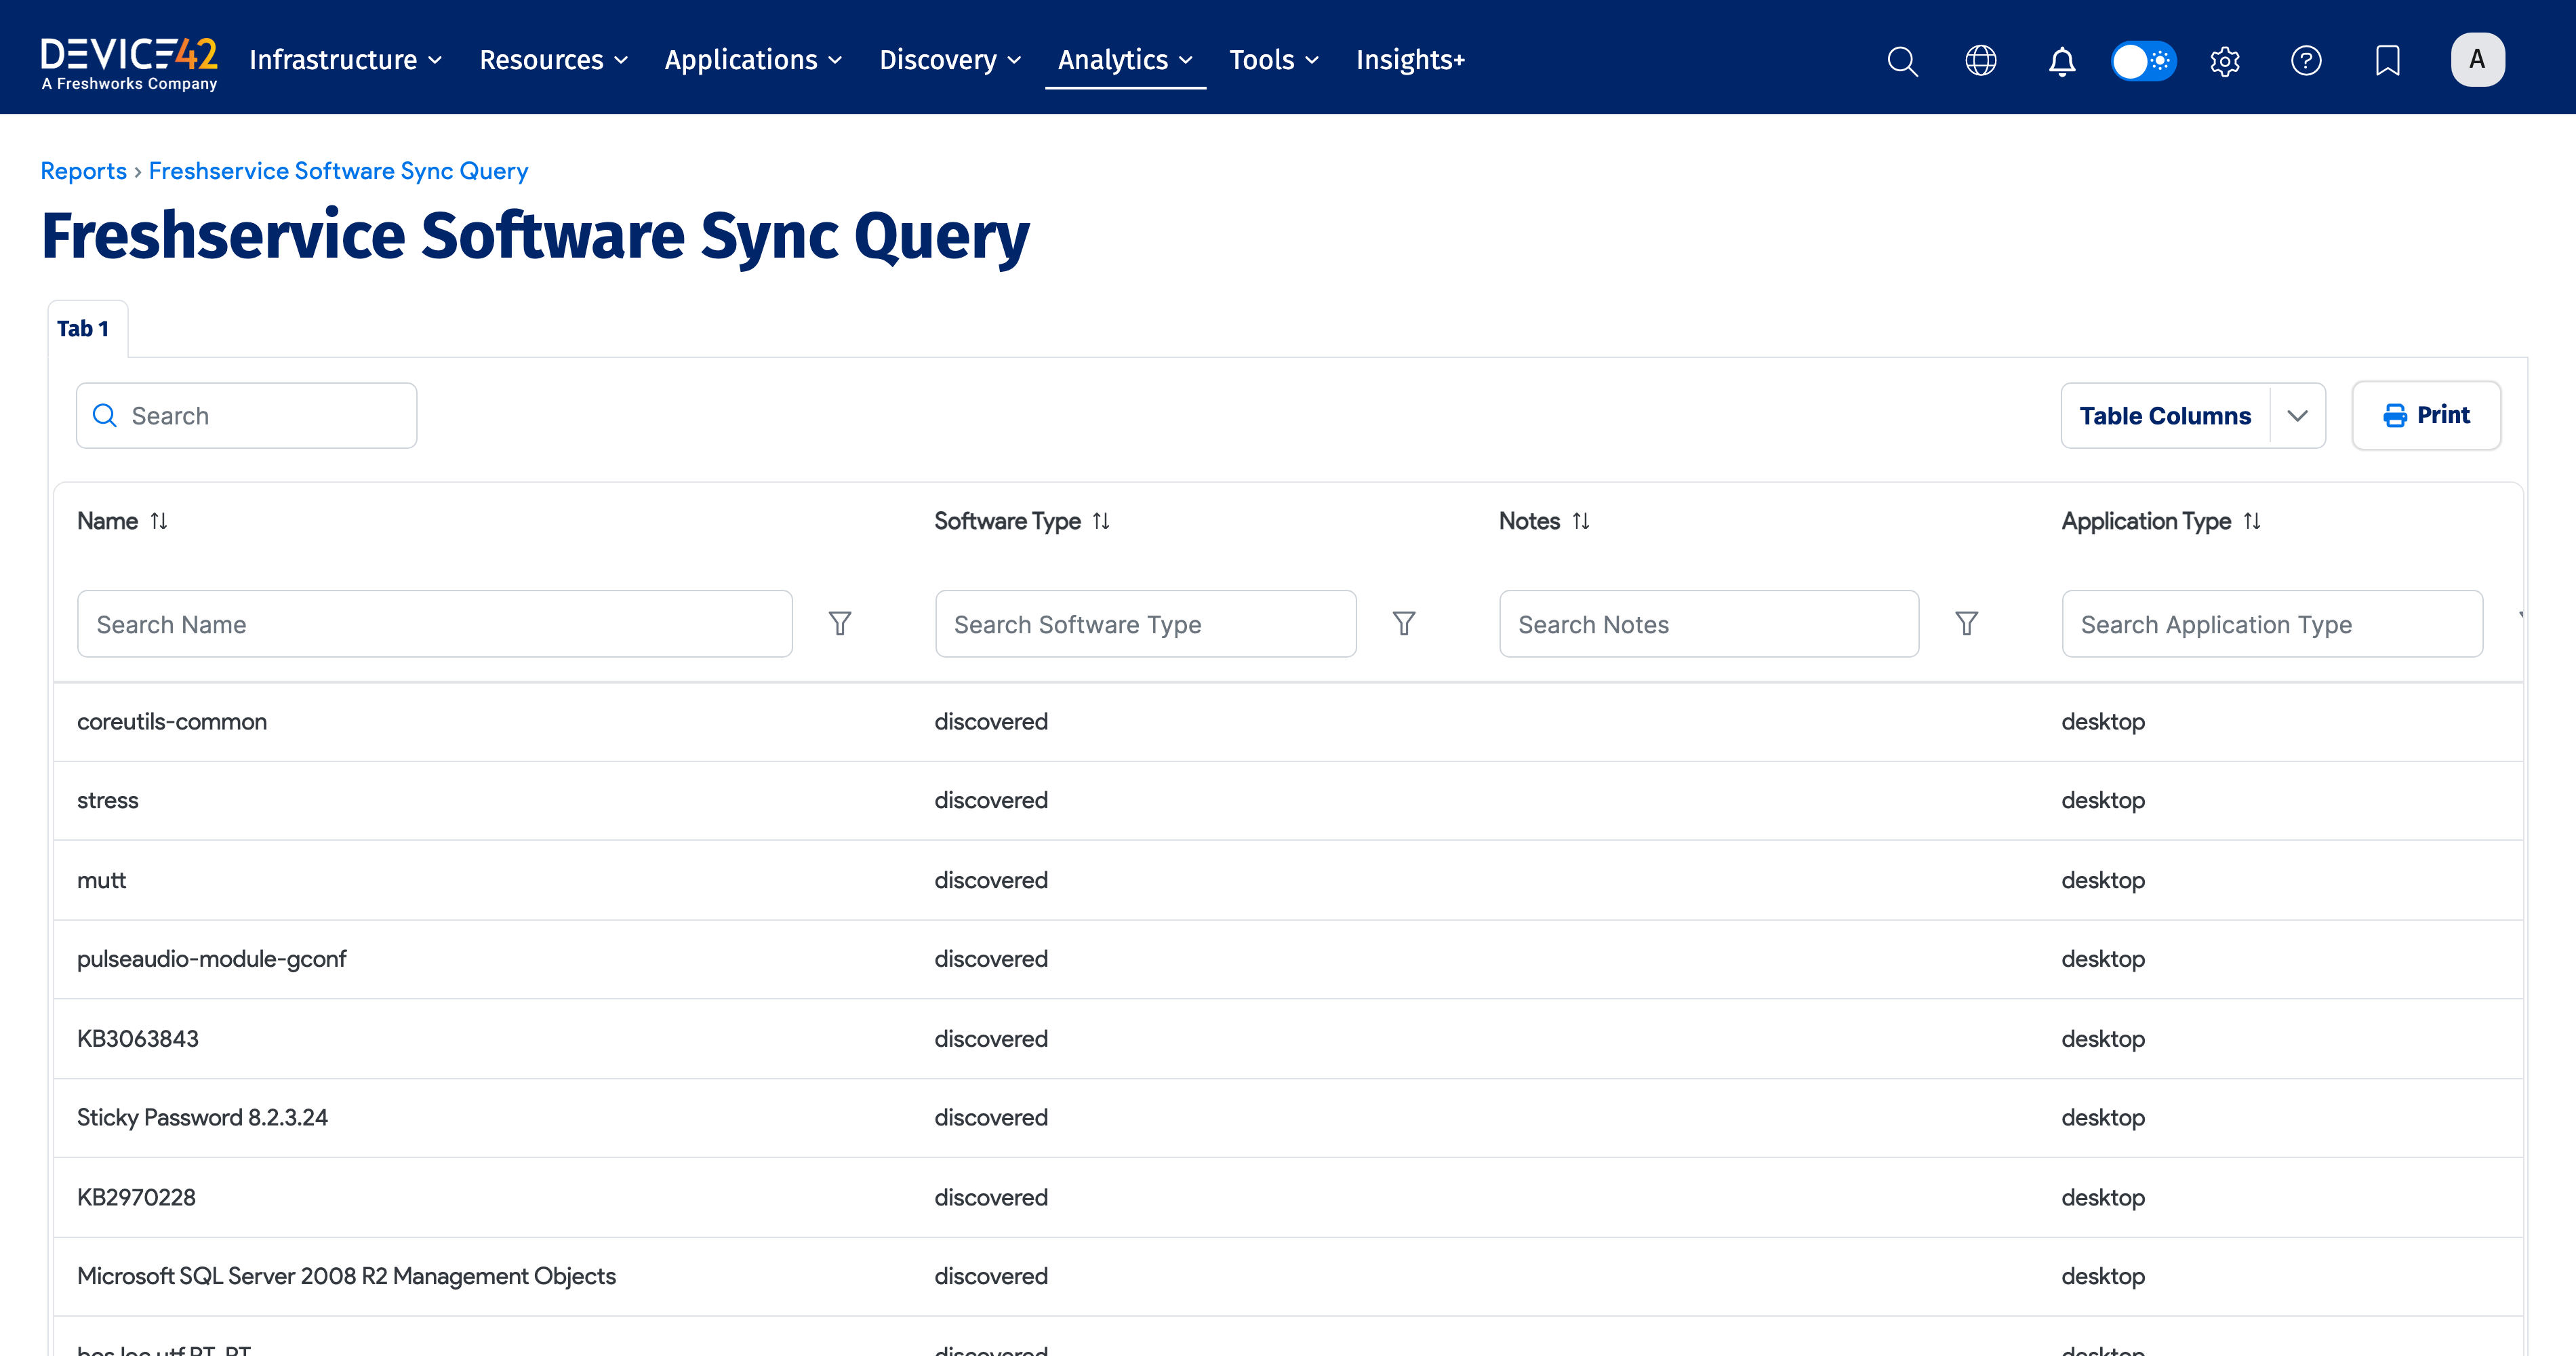Screen dimensions: 2576x1356
Task: Open the Insights+ menu item
Action: [x=1410, y=60]
